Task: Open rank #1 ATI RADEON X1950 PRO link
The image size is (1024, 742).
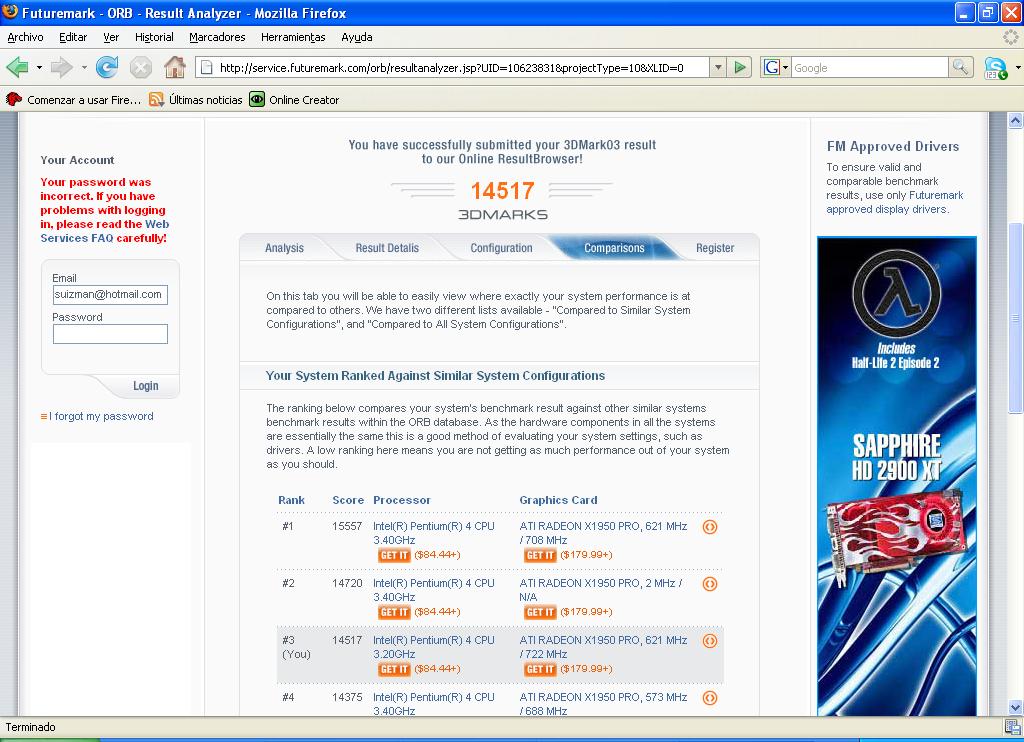Action: coord(603,533)
